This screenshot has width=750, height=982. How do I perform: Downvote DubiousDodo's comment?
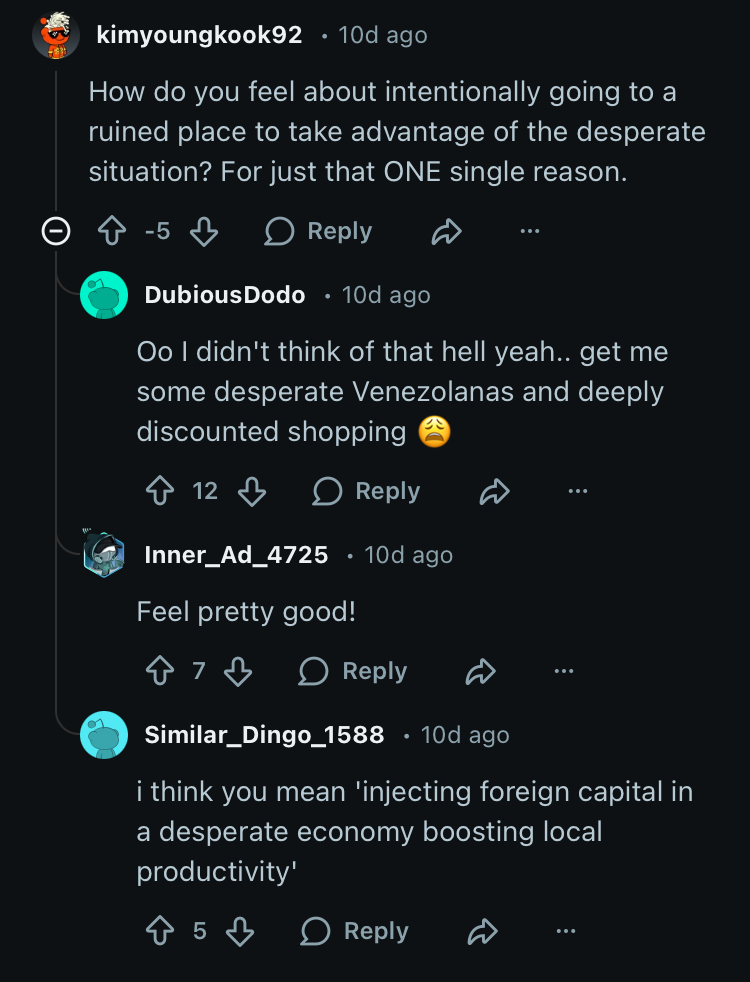point(252,491)
